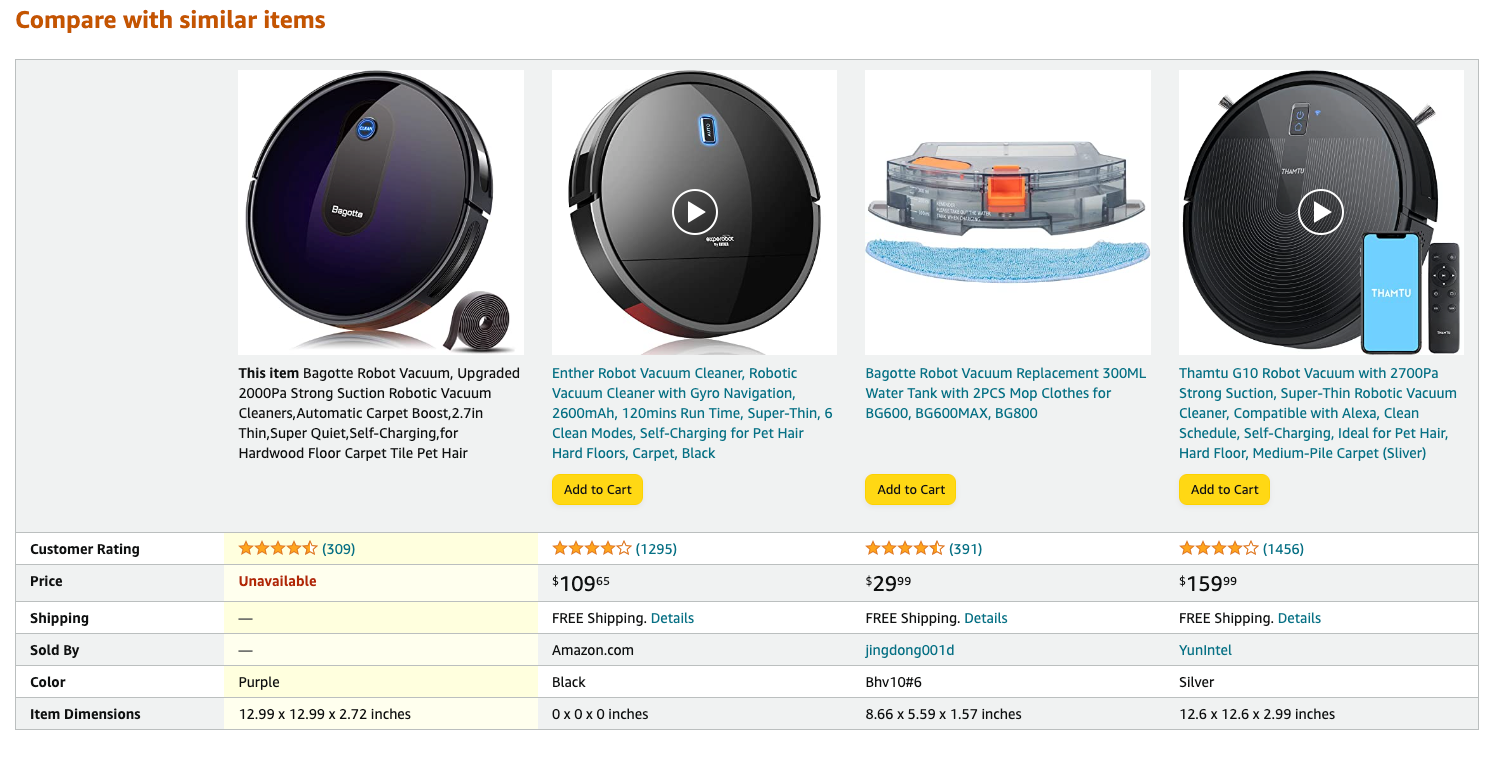Open the Bagotte Replacement Water Tank title link
Screen dimensions: 1495x762
point(1006,393)
